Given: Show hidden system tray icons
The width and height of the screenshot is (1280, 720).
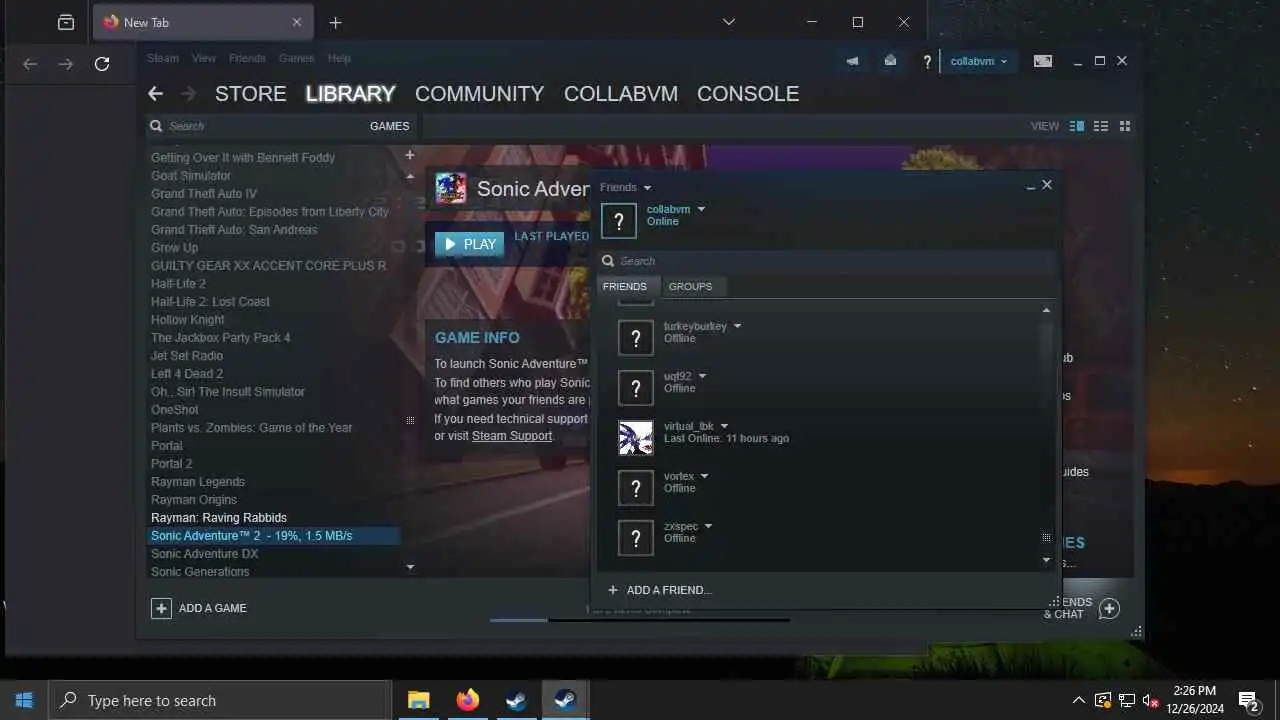Looking at the screenshot, I should tap(1078, 700).
